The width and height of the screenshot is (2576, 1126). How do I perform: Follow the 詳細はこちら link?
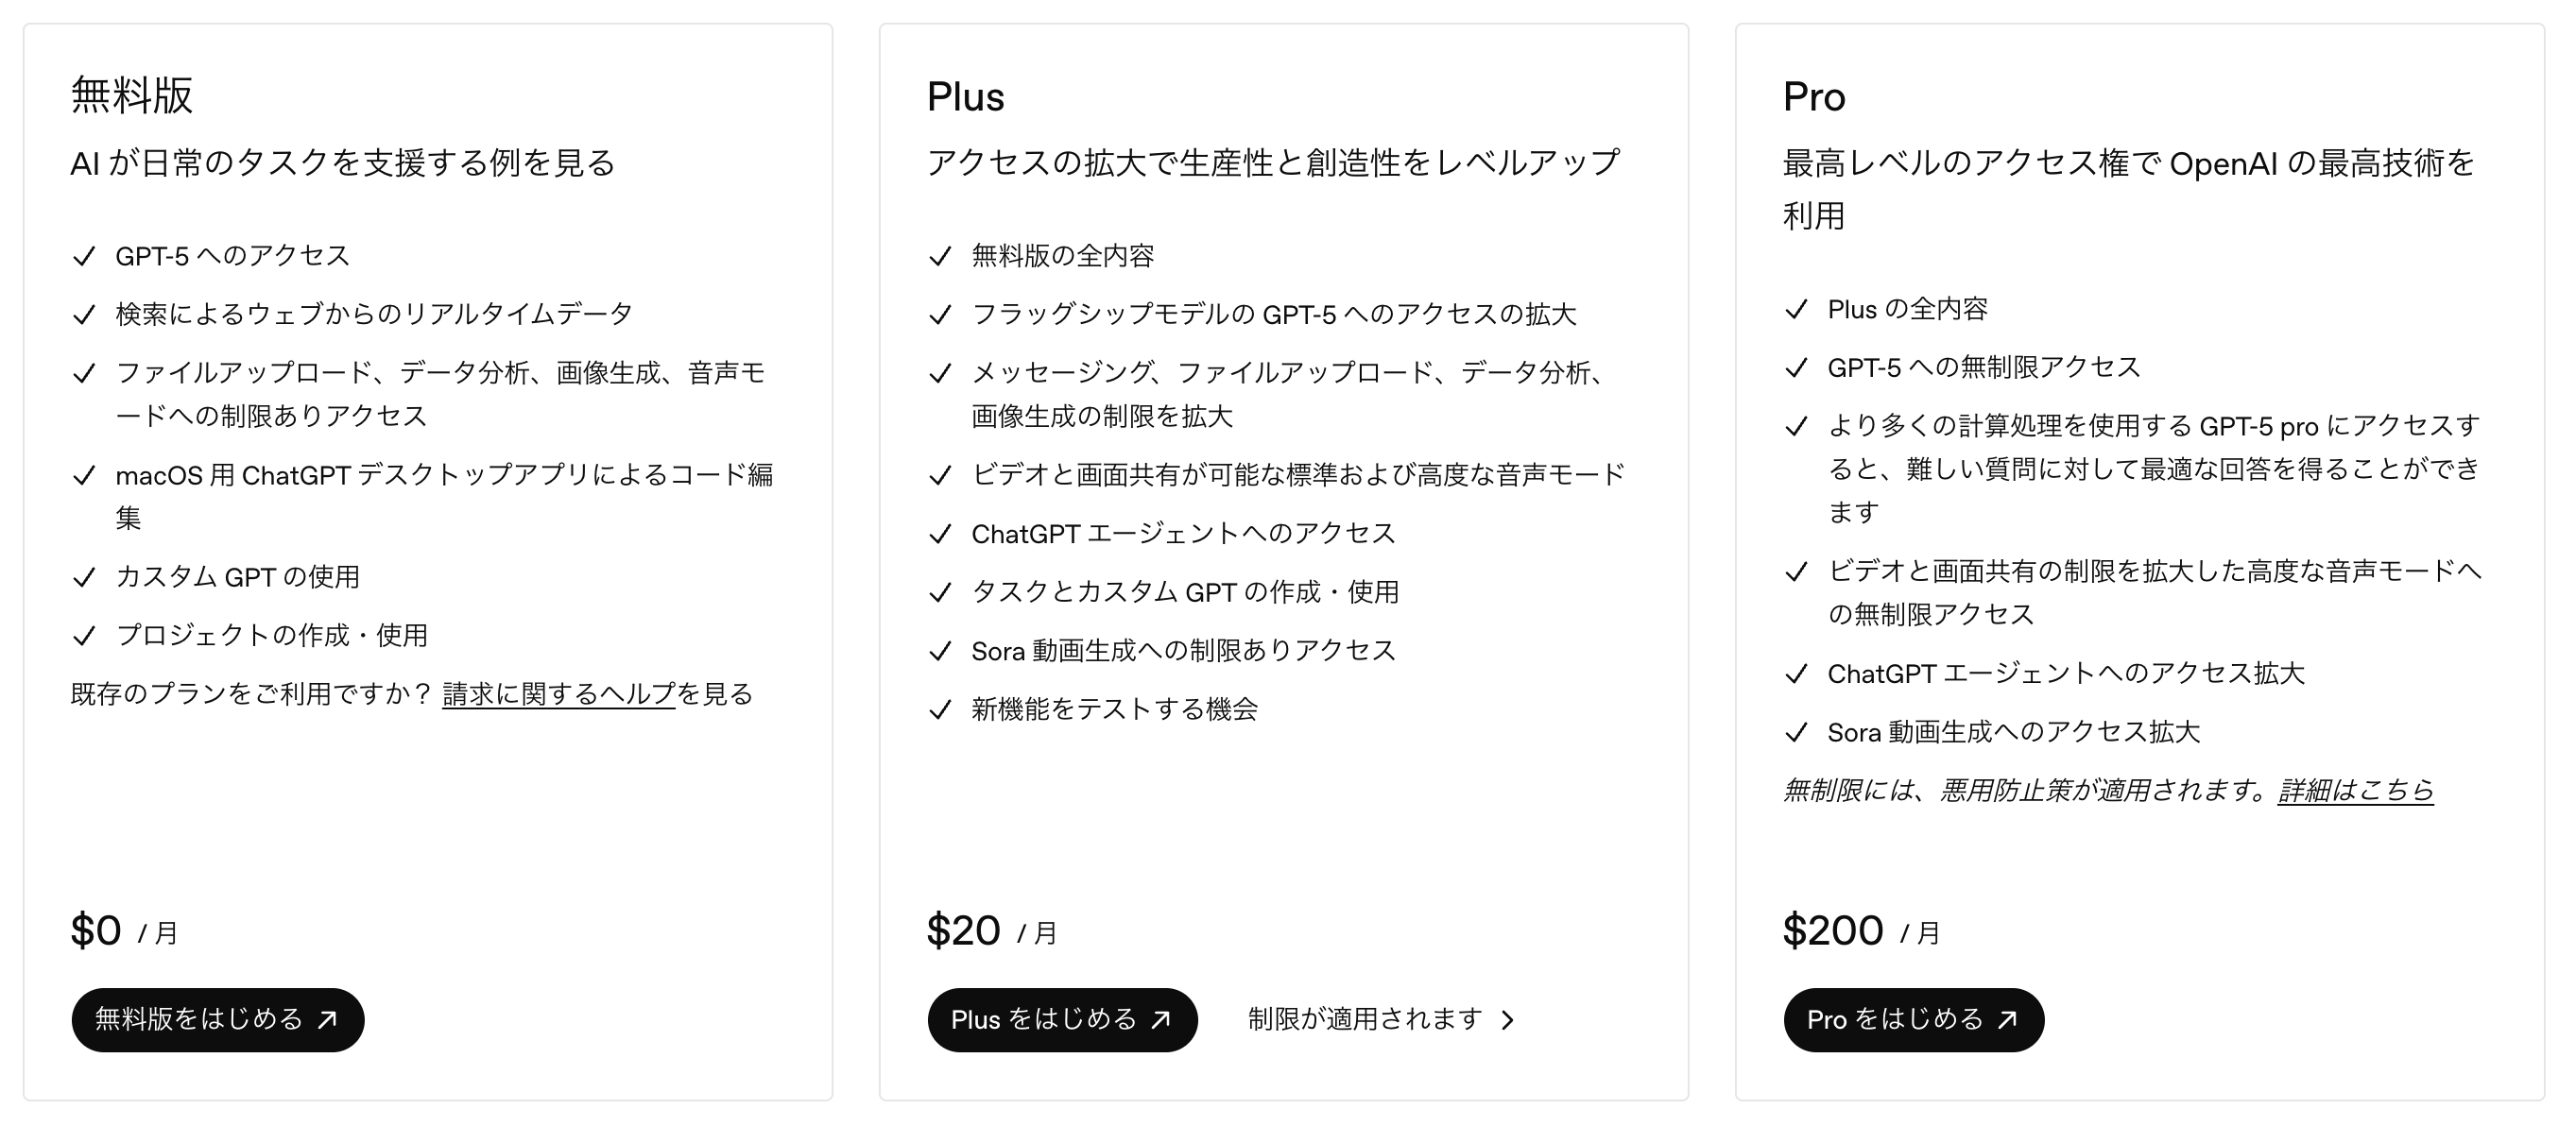pyautogui.click(x=2355, y=791)
